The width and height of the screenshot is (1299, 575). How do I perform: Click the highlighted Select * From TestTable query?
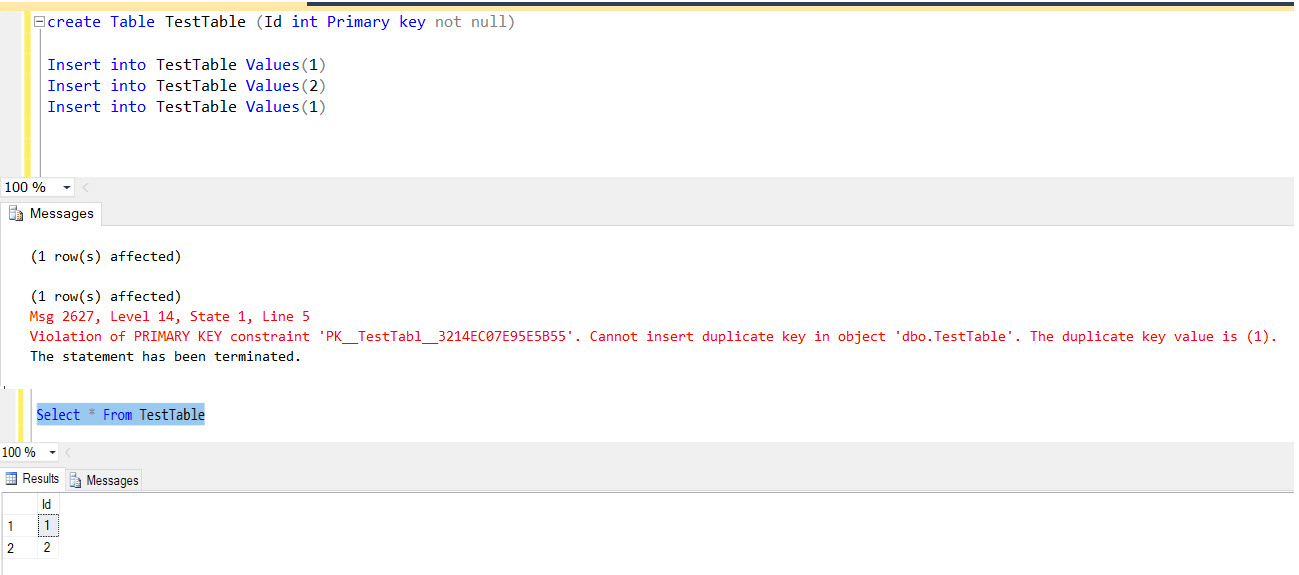[x=120, y=415]
